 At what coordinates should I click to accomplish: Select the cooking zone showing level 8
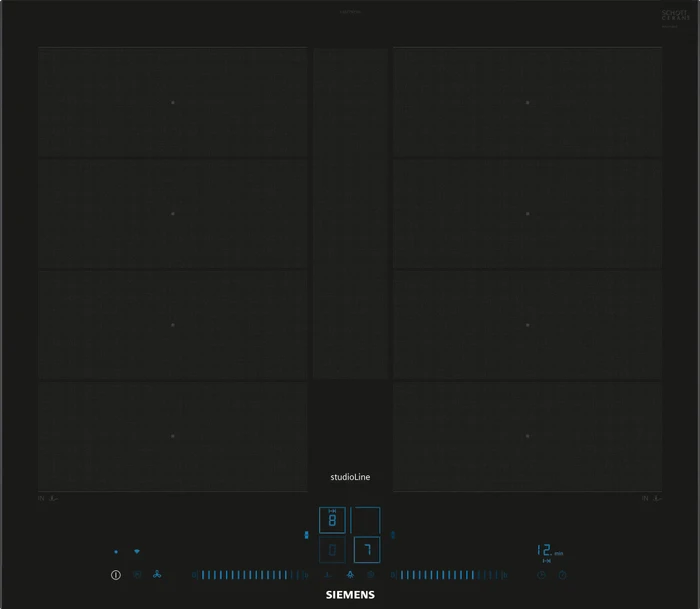point(332,520)
